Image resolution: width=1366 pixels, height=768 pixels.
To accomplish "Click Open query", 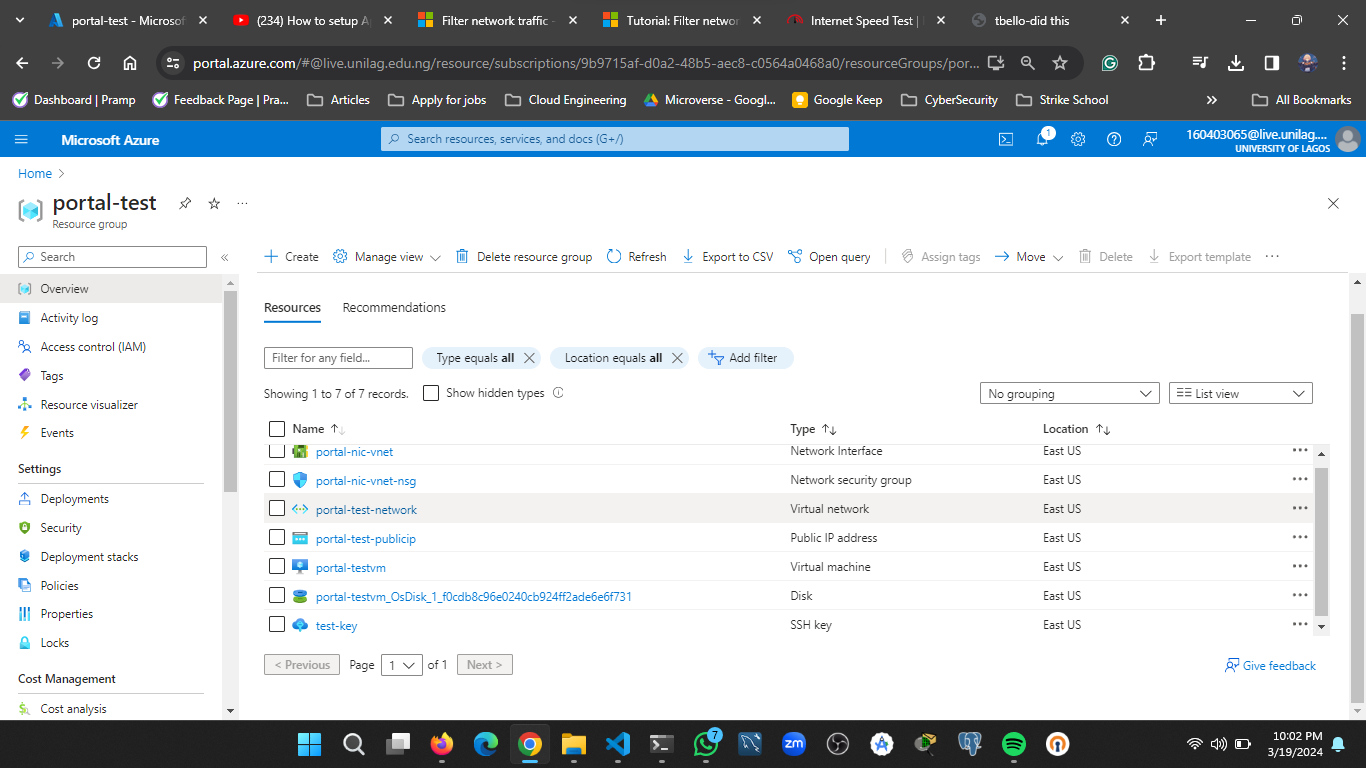I will coord(829,257).
